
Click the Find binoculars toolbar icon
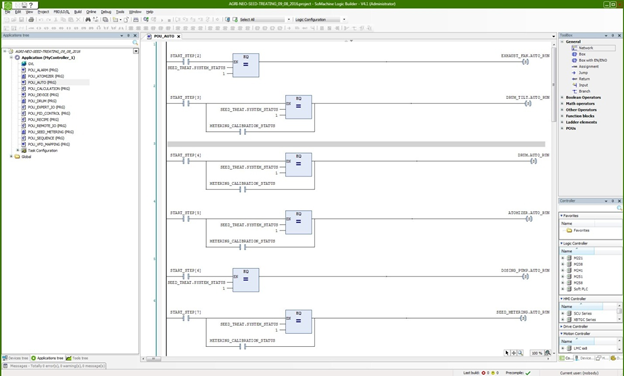point(88,19)
